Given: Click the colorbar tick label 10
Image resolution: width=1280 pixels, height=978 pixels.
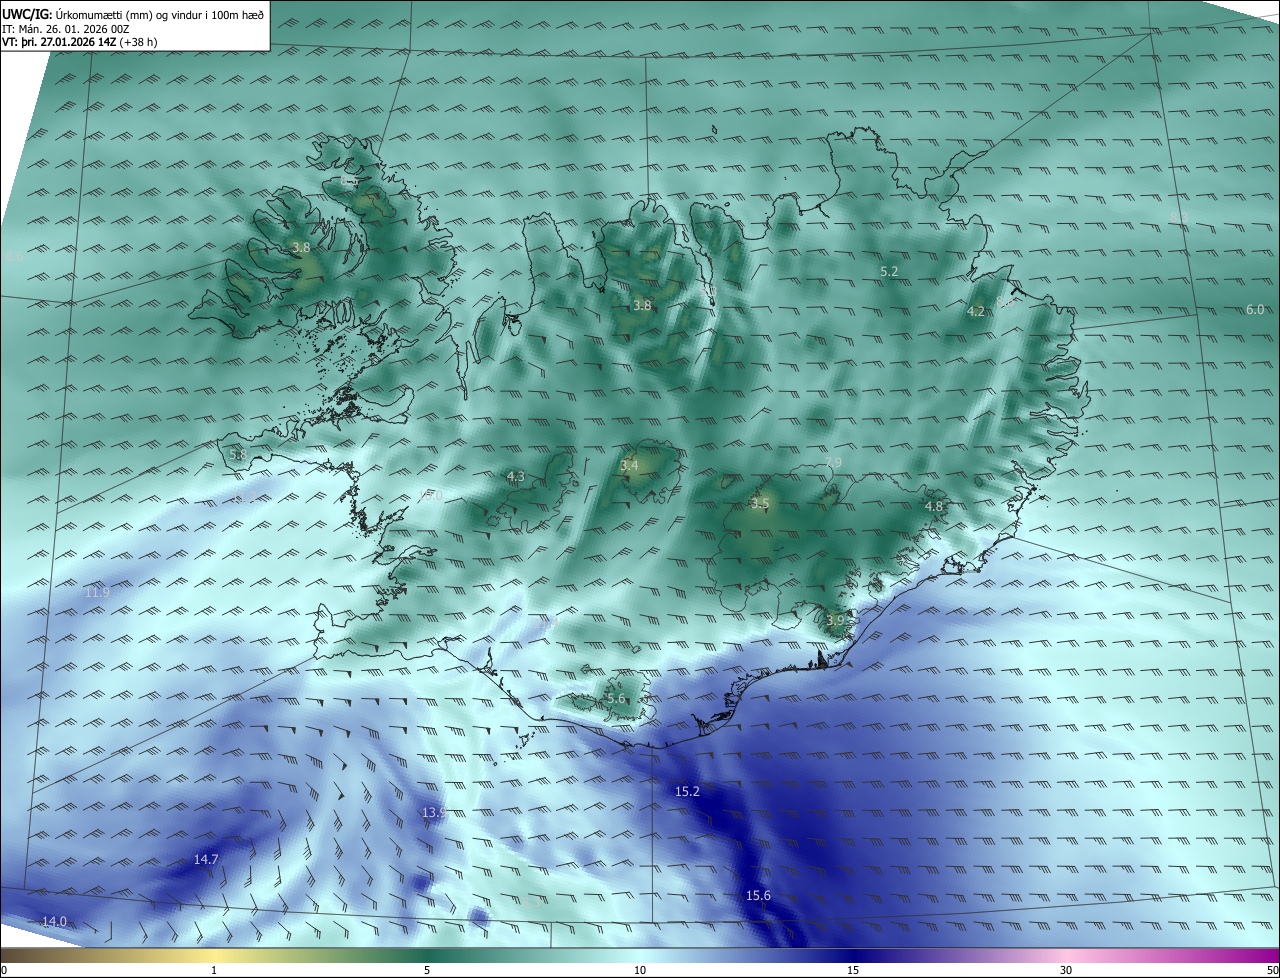Looking at the screenshot, I should 640,970.
